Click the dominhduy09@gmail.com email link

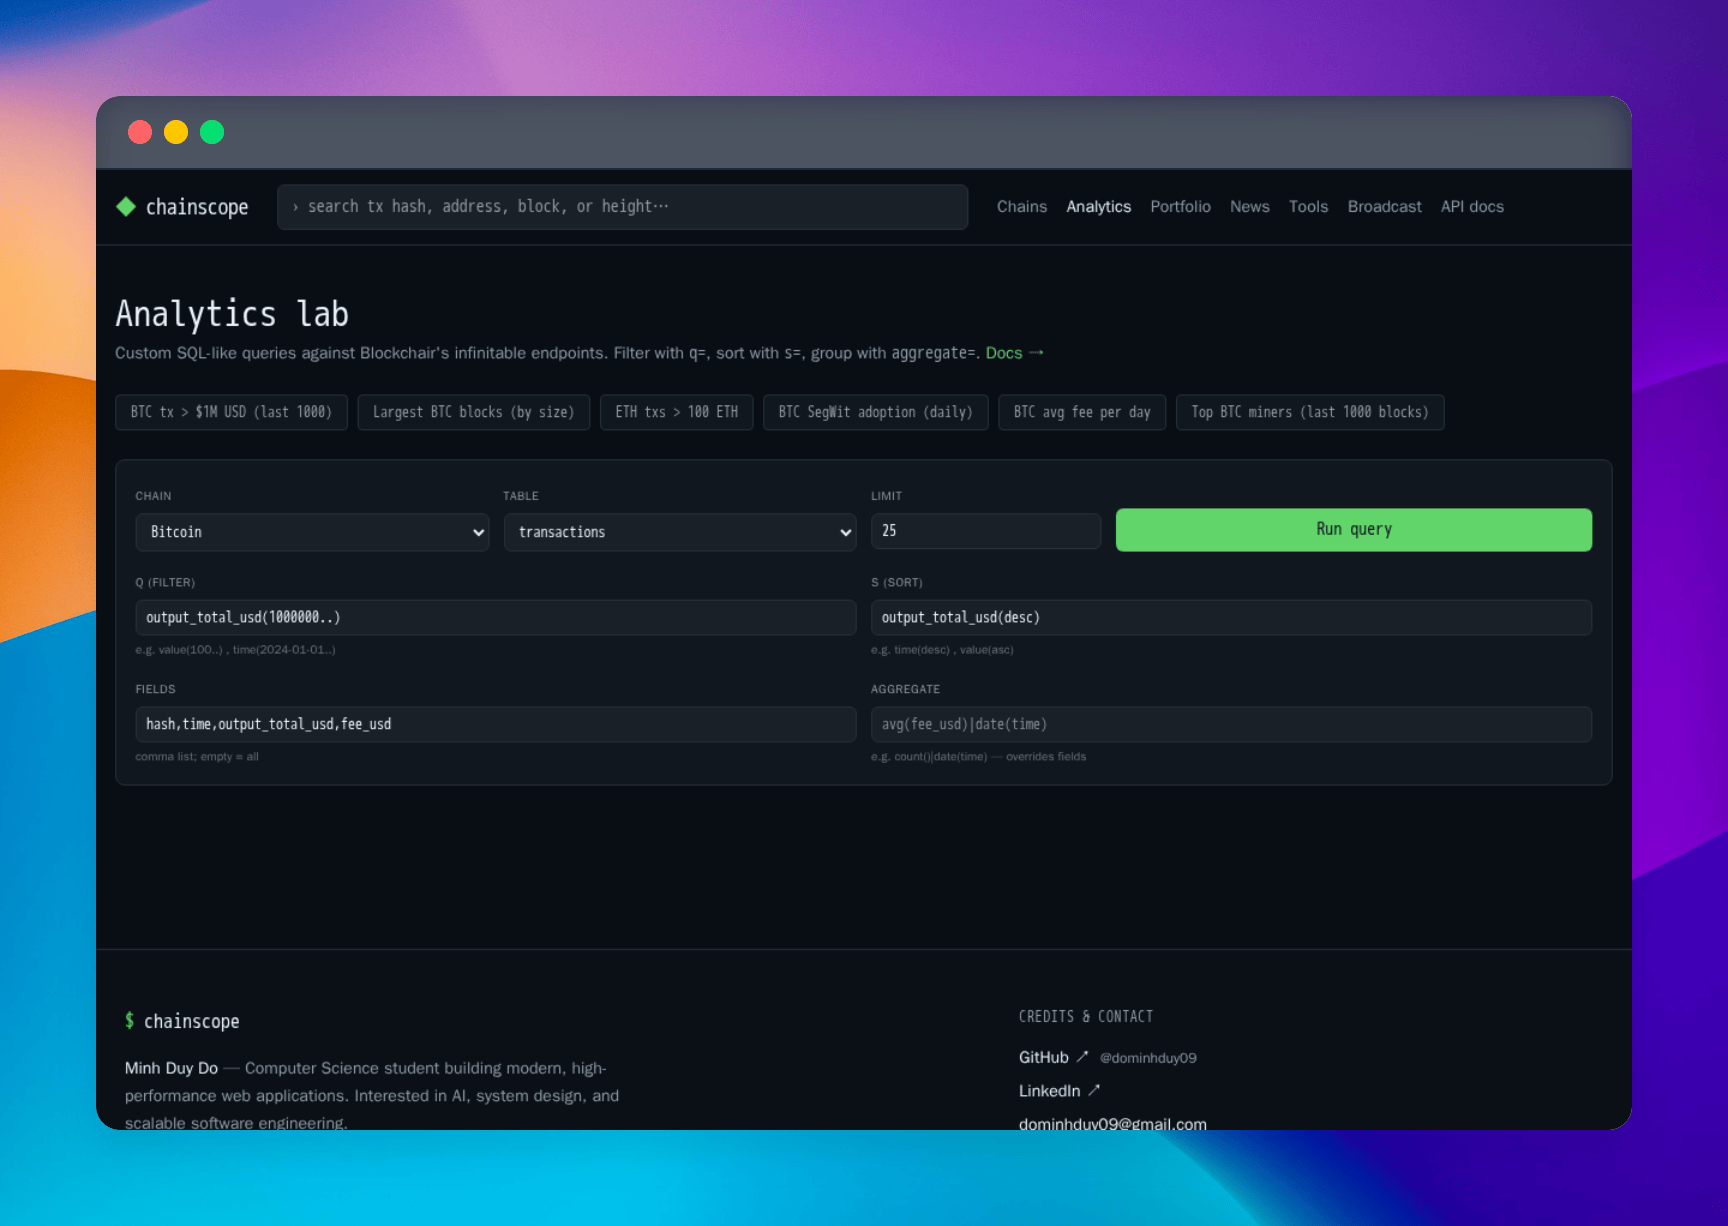point(1112,1123)
